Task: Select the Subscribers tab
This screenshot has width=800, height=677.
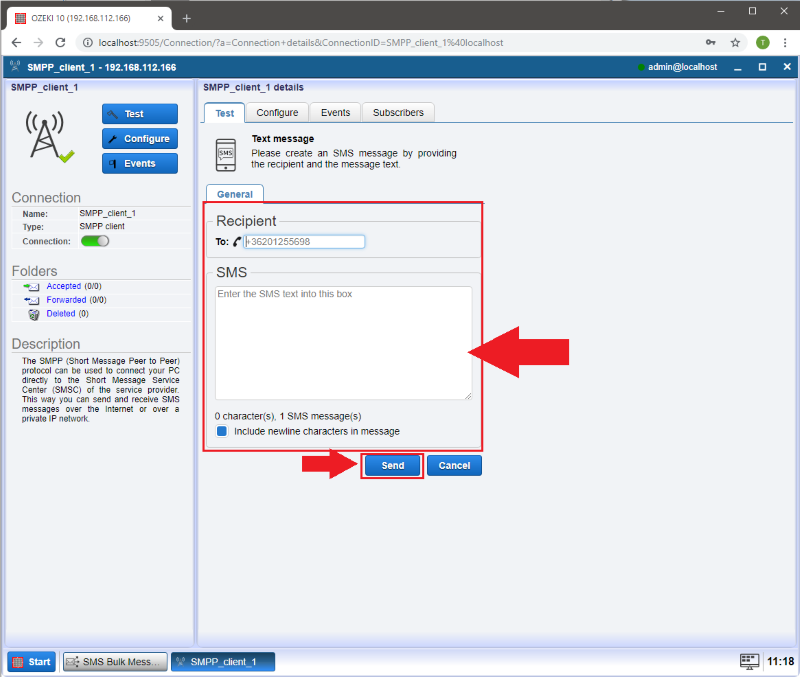Action: 398,113
